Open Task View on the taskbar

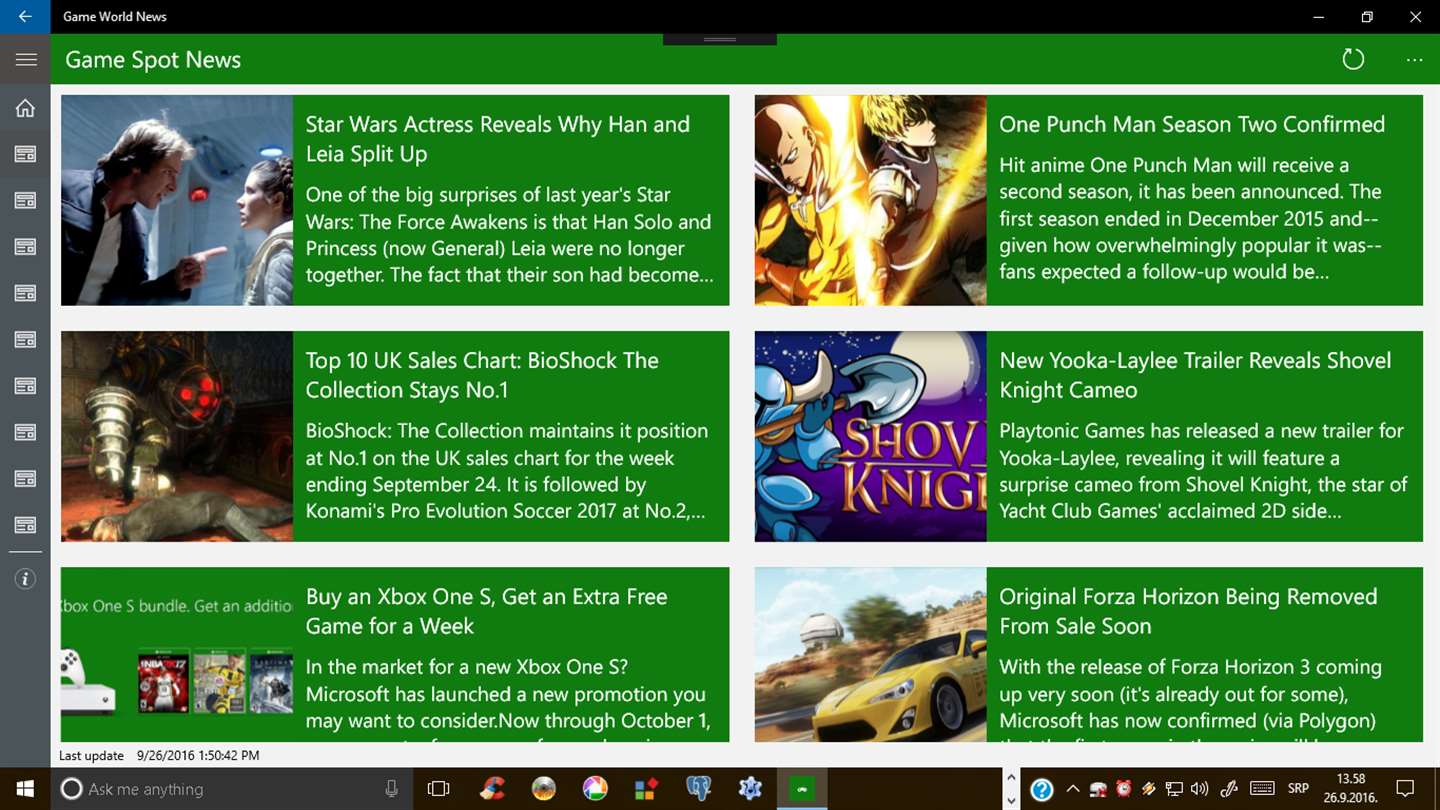point(438,789)
